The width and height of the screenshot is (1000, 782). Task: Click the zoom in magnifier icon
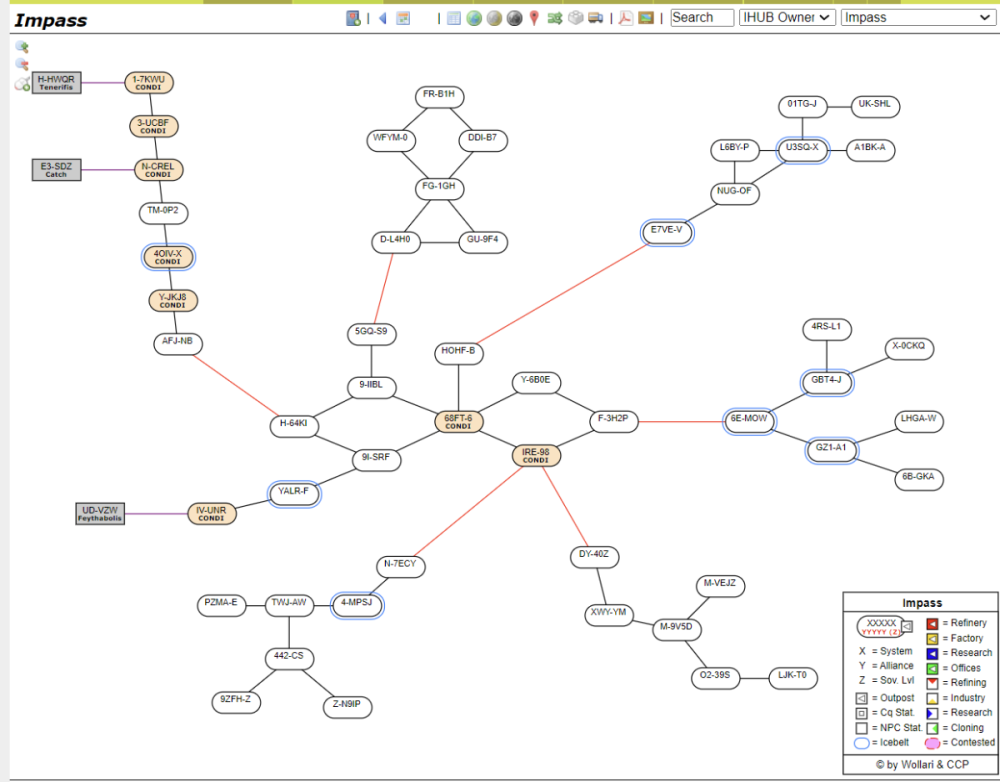pos(22,47)
